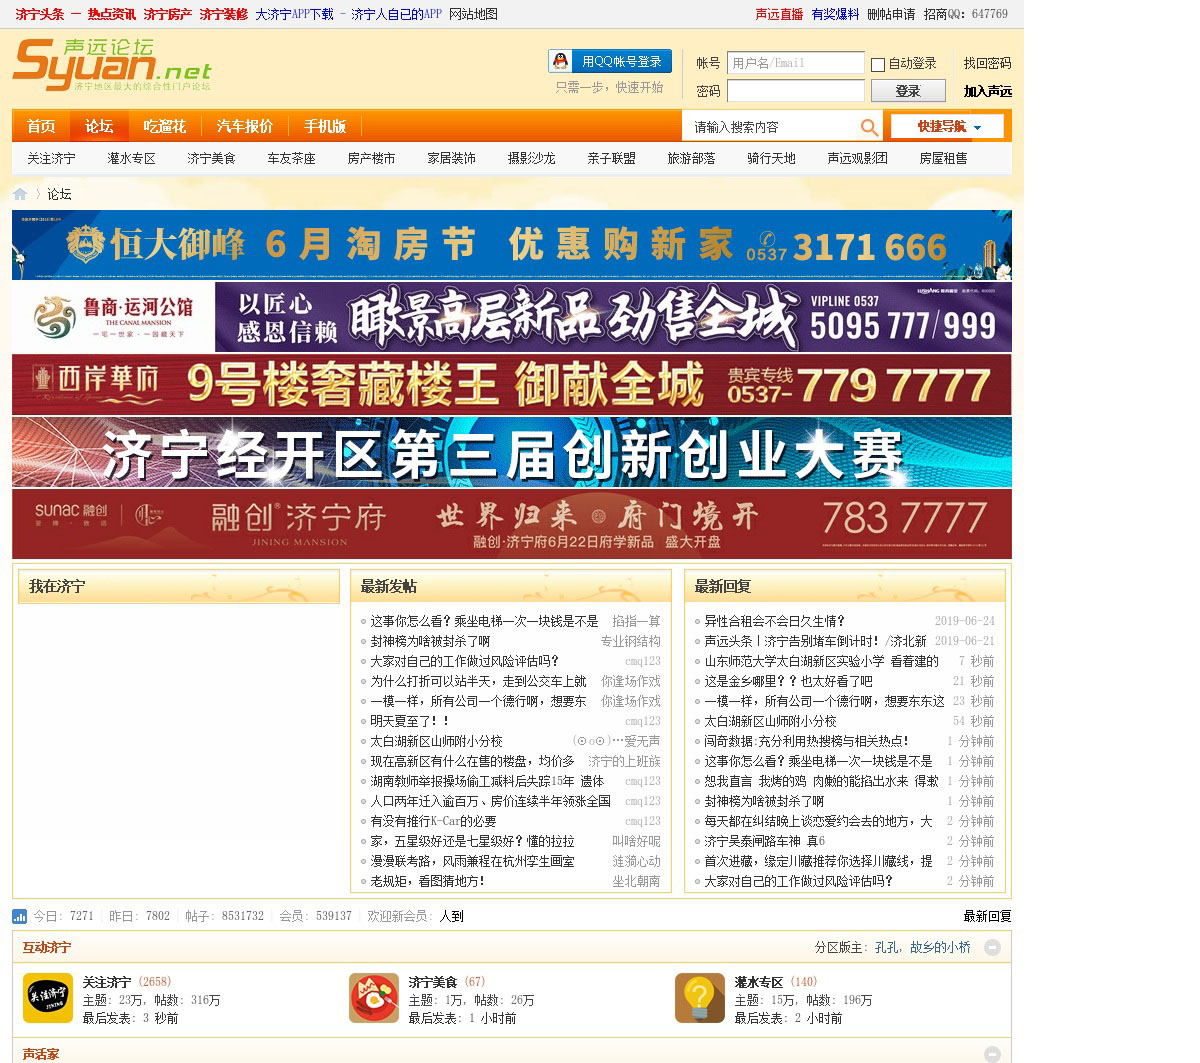Click the password input field
Image resolution: width=1200 pixels, height=1063 pixels.
795,91
